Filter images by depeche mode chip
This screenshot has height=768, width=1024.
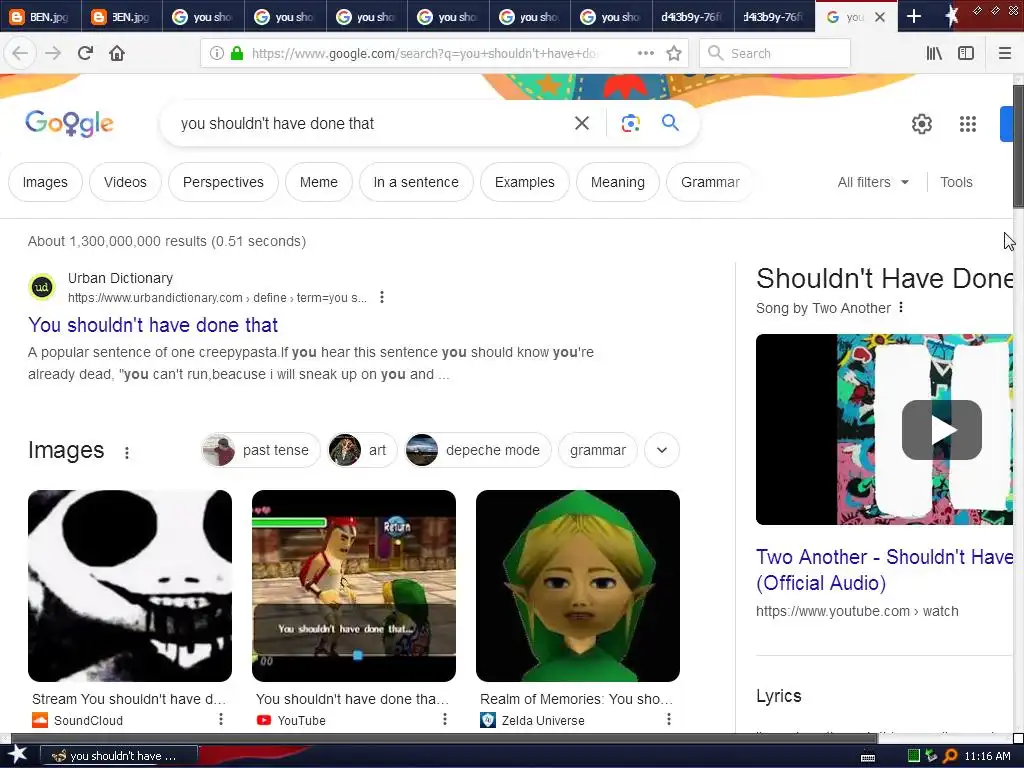point(478,450)
